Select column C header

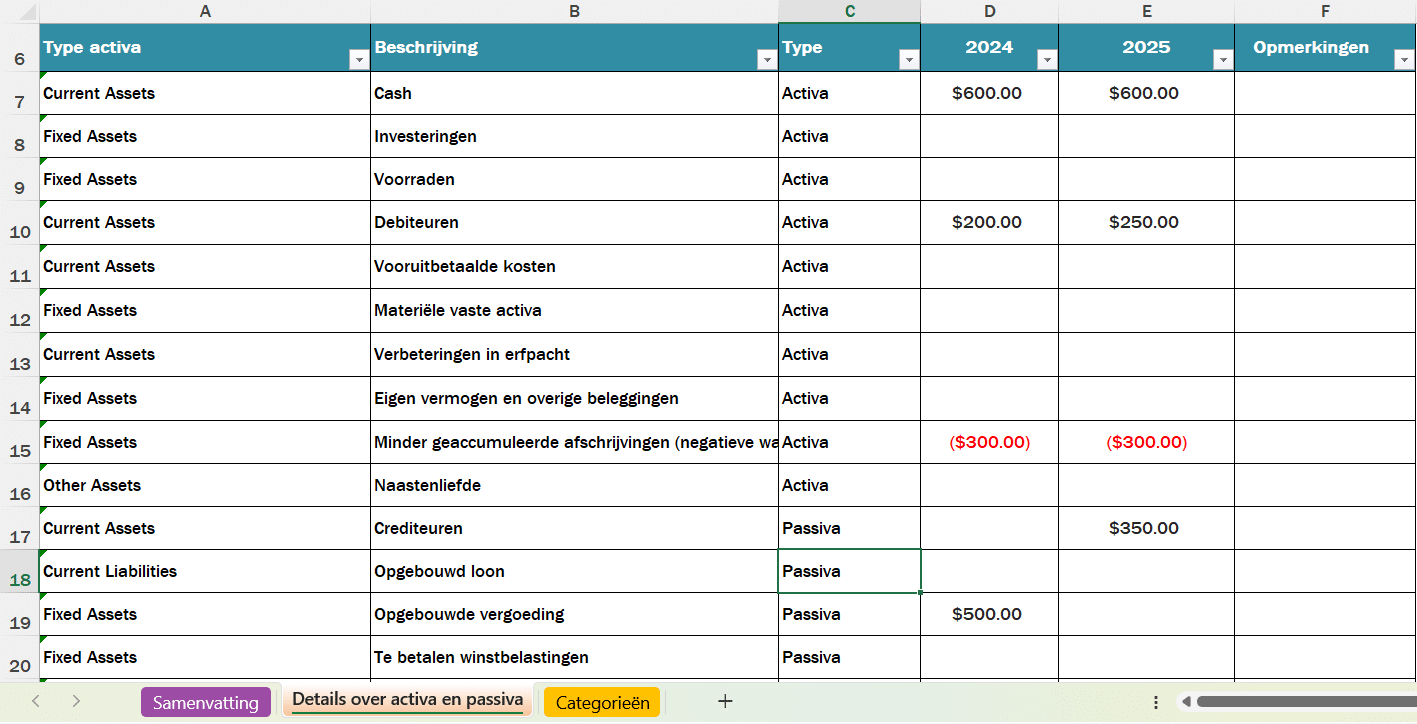pos(849,12)
